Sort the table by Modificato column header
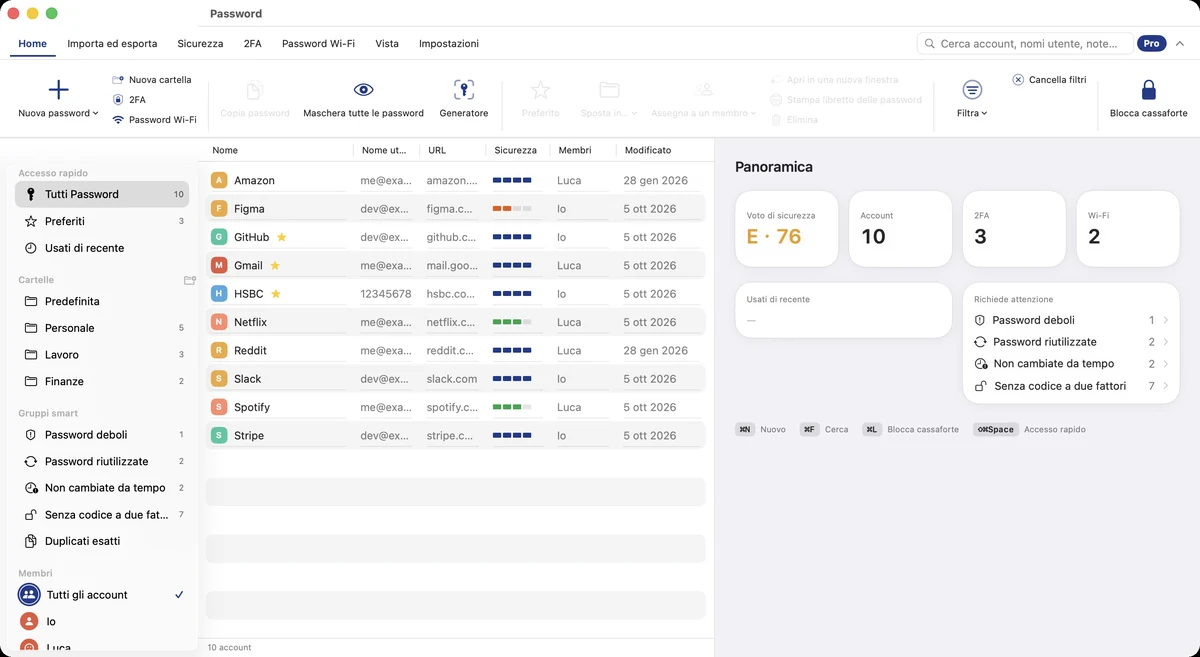The width and height of the screenshot is (1200, 657). pos(648,150)
